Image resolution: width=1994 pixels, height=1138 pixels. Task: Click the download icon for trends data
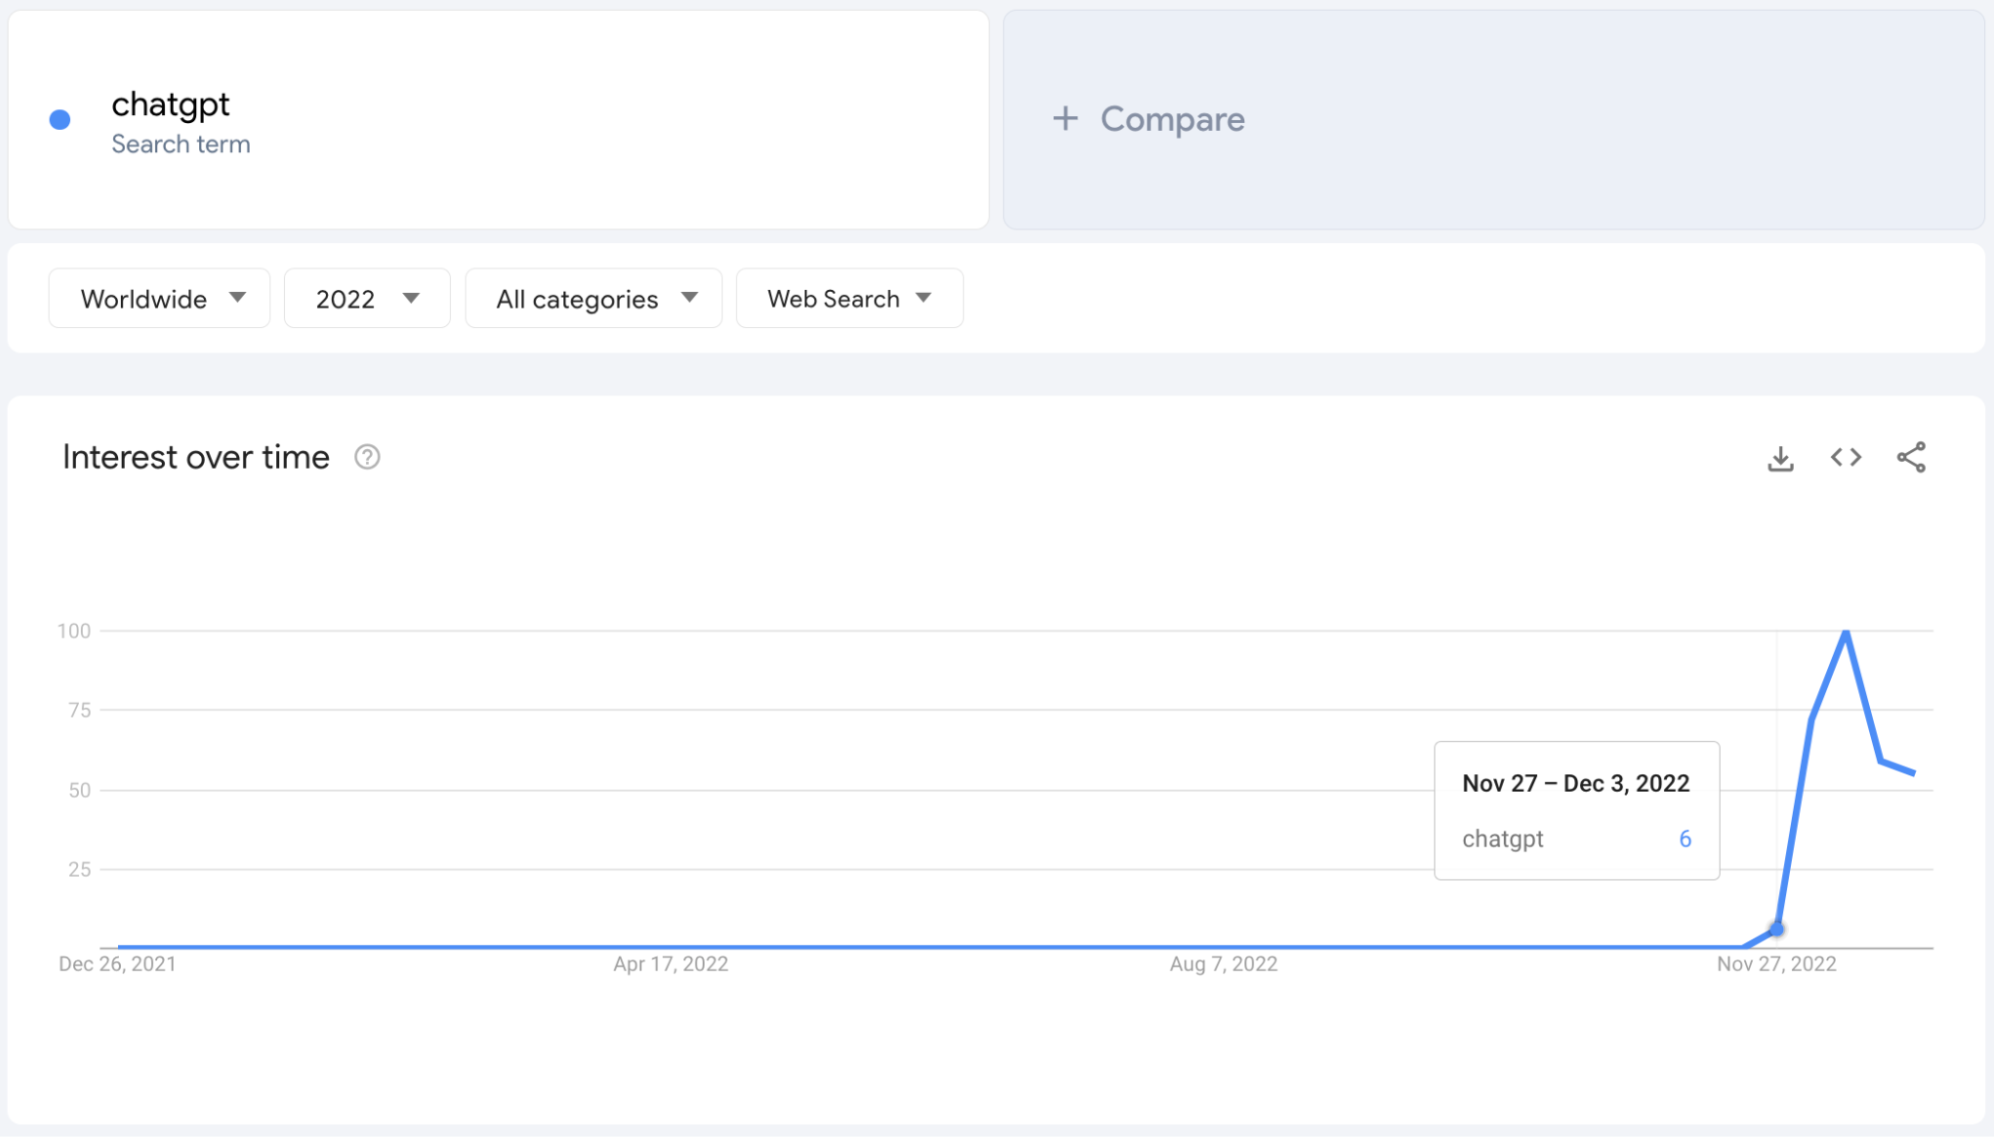[x=1780, y=457]
